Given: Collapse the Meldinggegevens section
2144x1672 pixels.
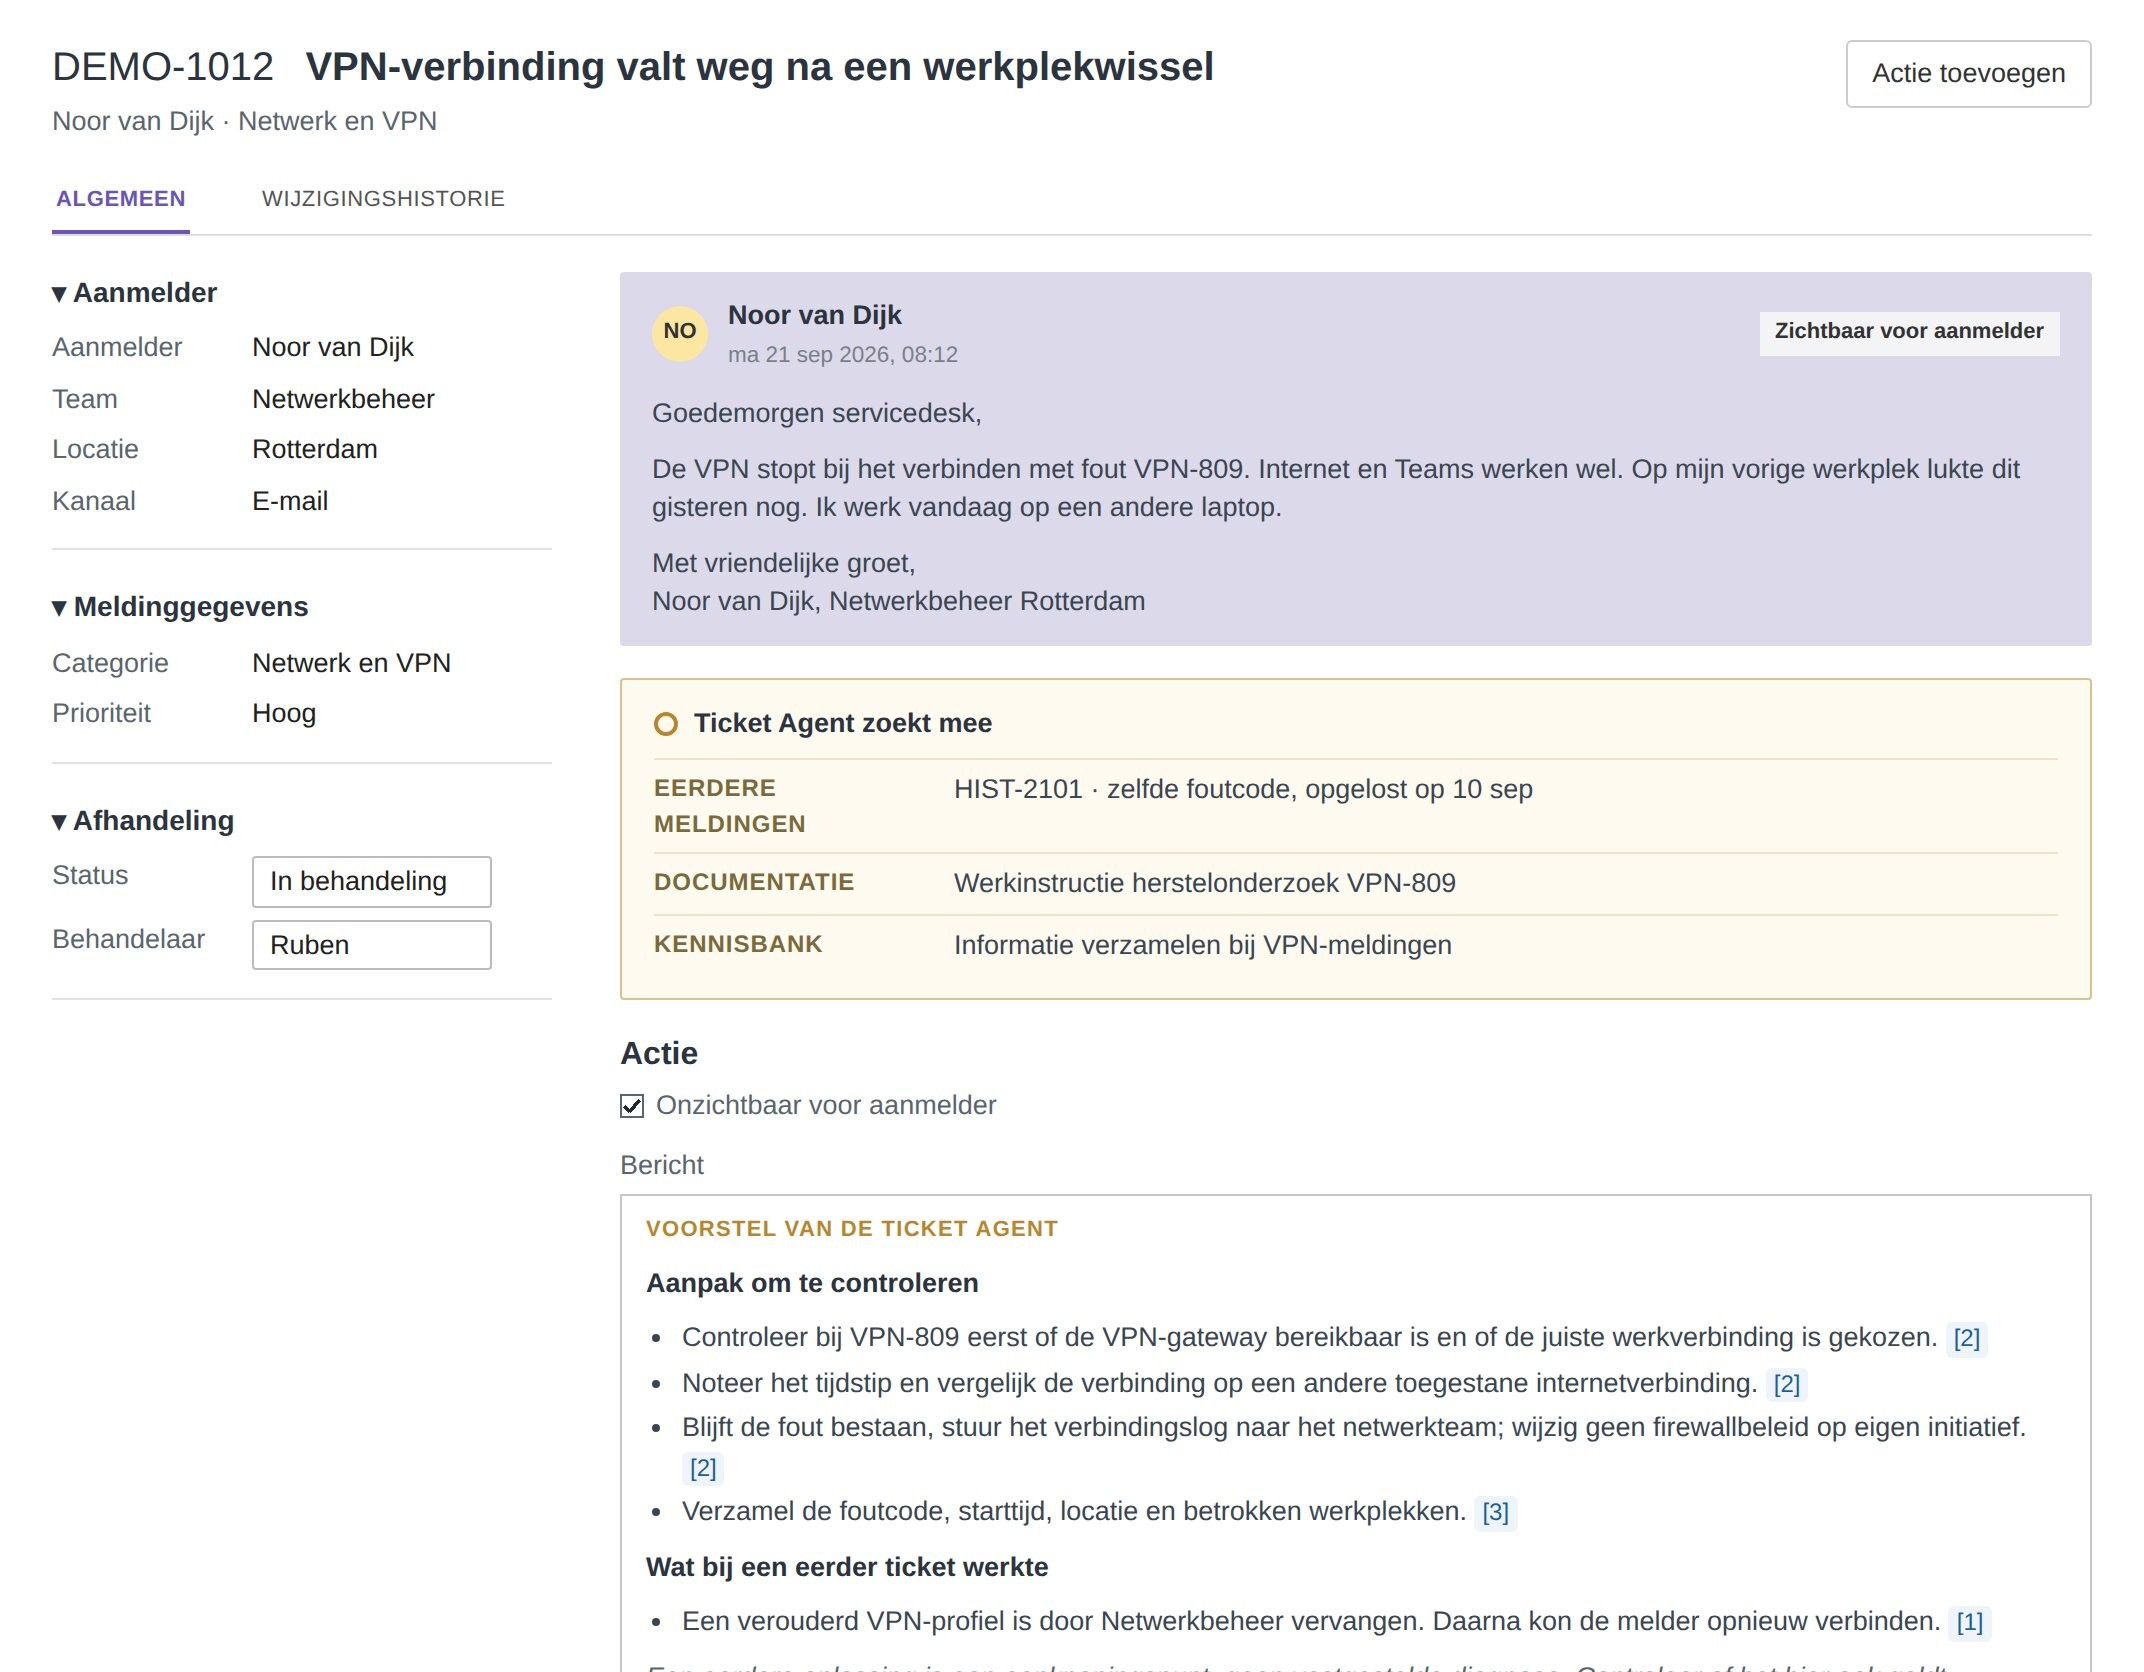Looking at the screenshot, I should (x=180, y=607).
